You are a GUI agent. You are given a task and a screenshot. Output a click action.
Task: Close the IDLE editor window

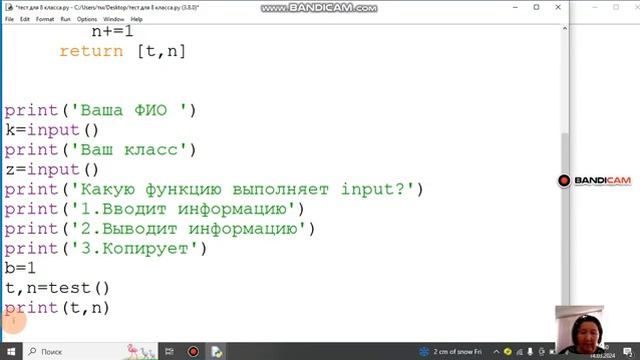click(x=558, y=7)
